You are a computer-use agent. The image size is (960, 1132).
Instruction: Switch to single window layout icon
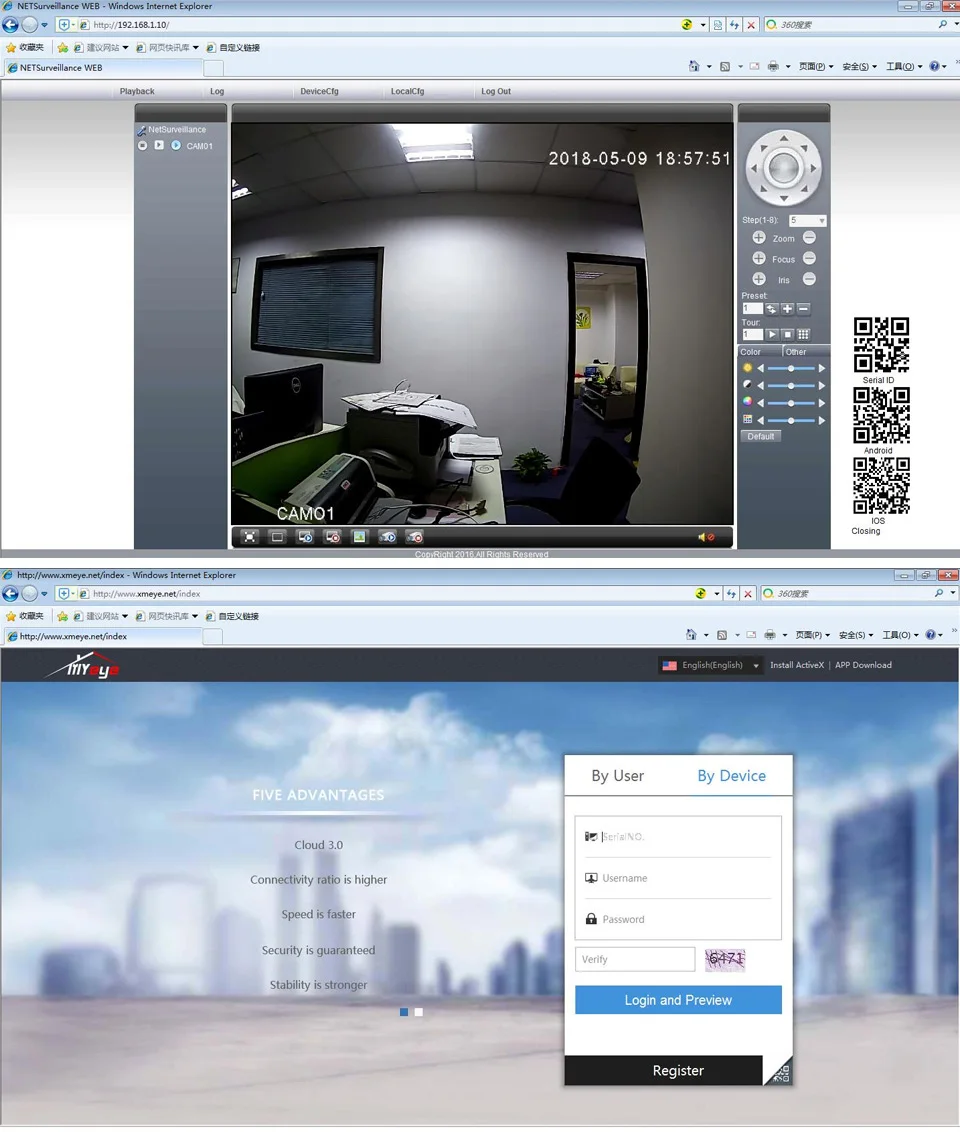tap(277, 537)
